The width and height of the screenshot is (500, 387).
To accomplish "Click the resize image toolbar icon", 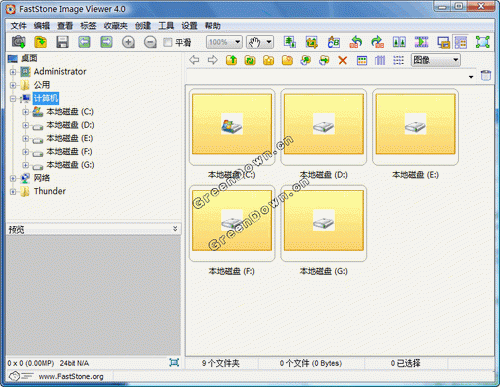I will click(290, 42).
